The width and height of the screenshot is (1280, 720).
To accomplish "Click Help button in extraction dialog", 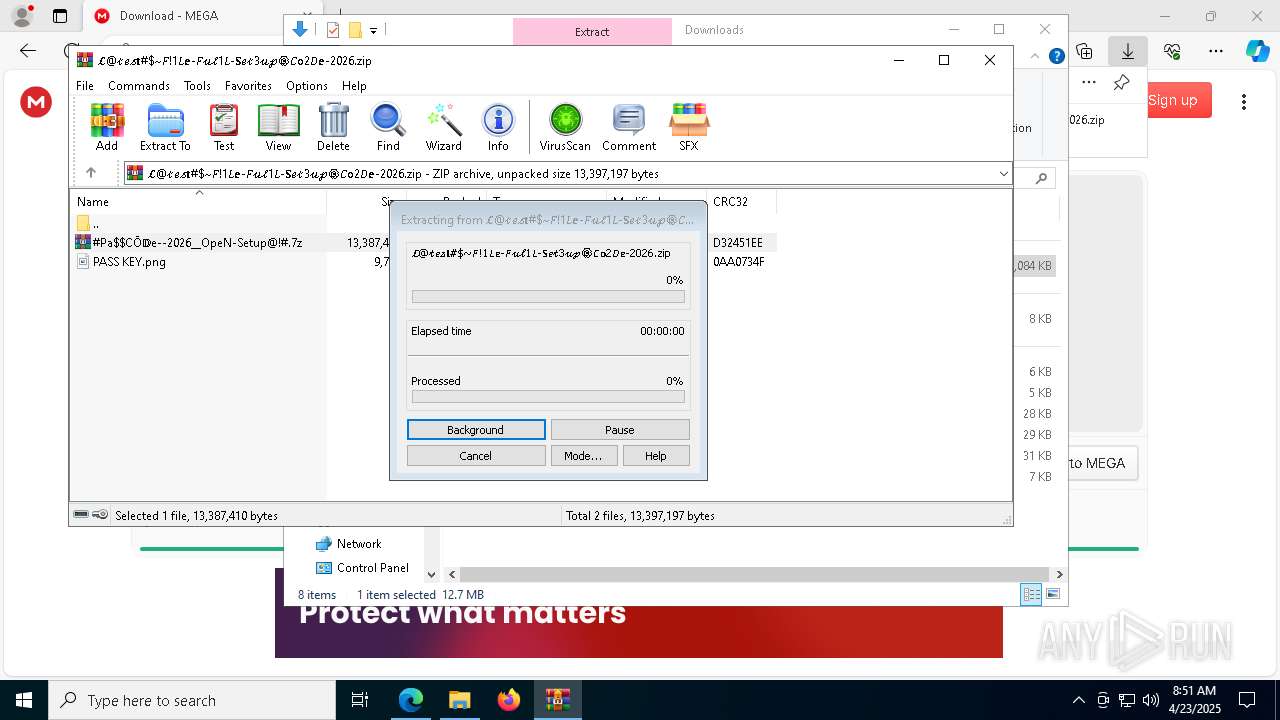I will 656,455.
